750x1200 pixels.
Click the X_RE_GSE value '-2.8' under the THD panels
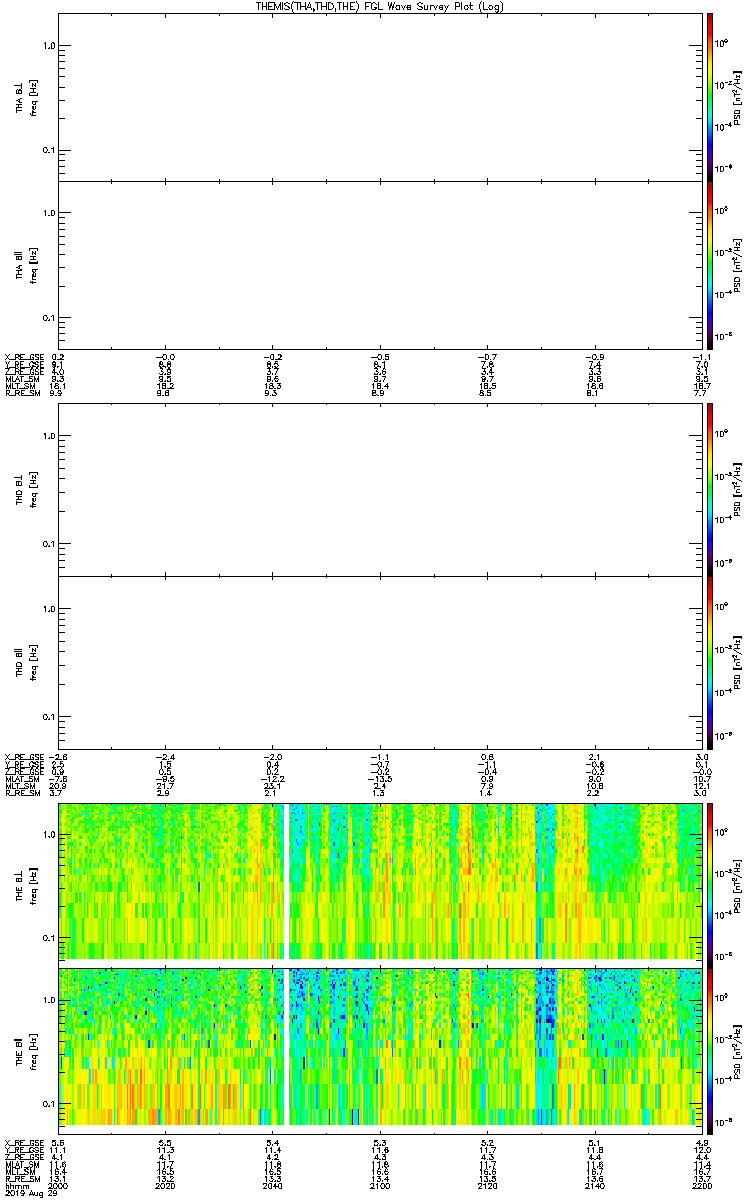(58, 756)
